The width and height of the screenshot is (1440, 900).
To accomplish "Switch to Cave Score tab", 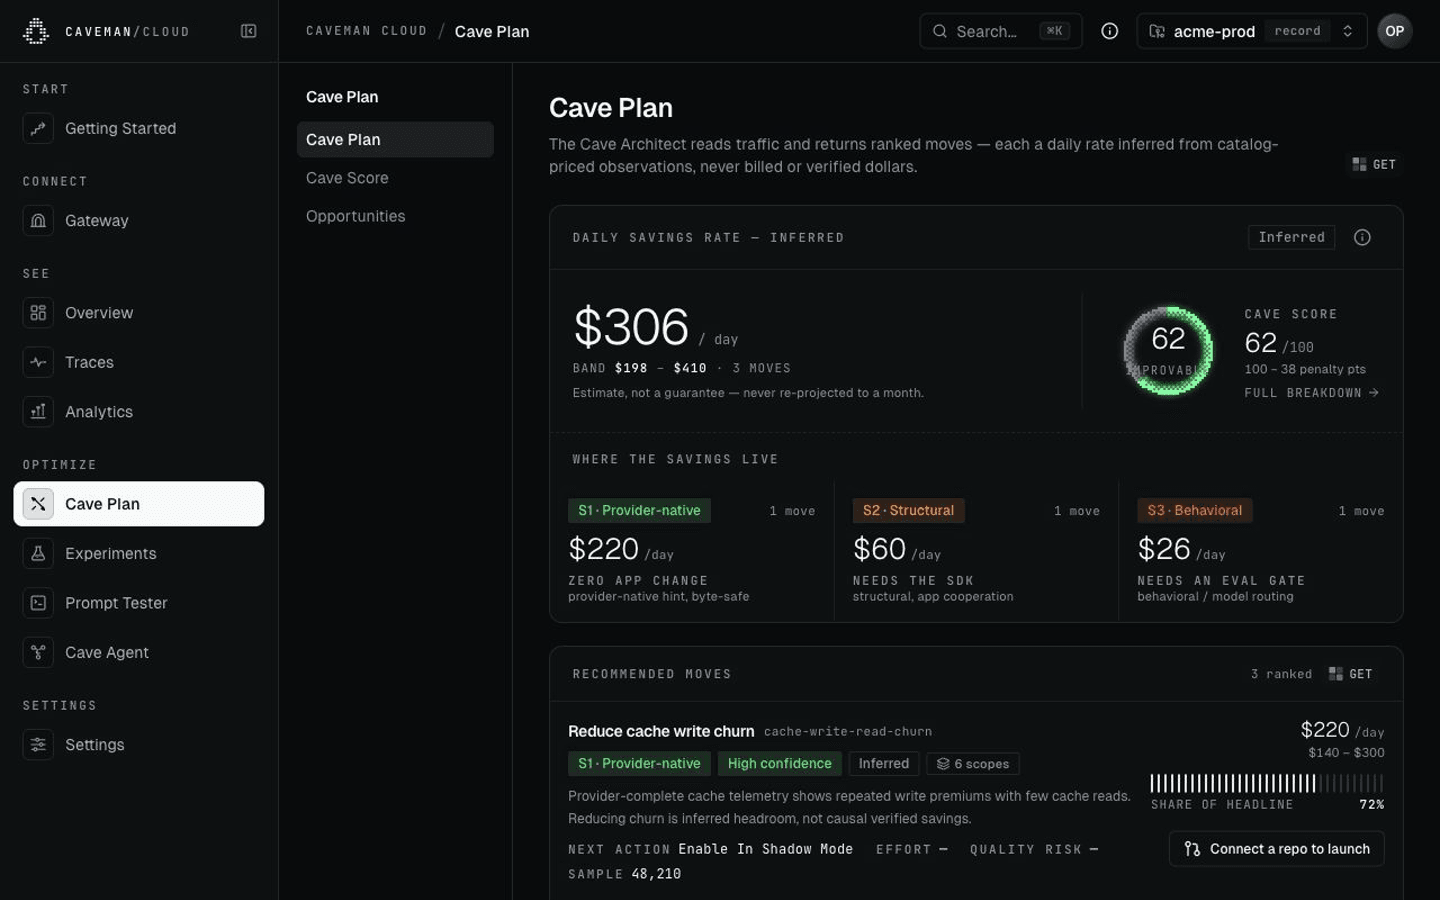I will coord(395,178).
